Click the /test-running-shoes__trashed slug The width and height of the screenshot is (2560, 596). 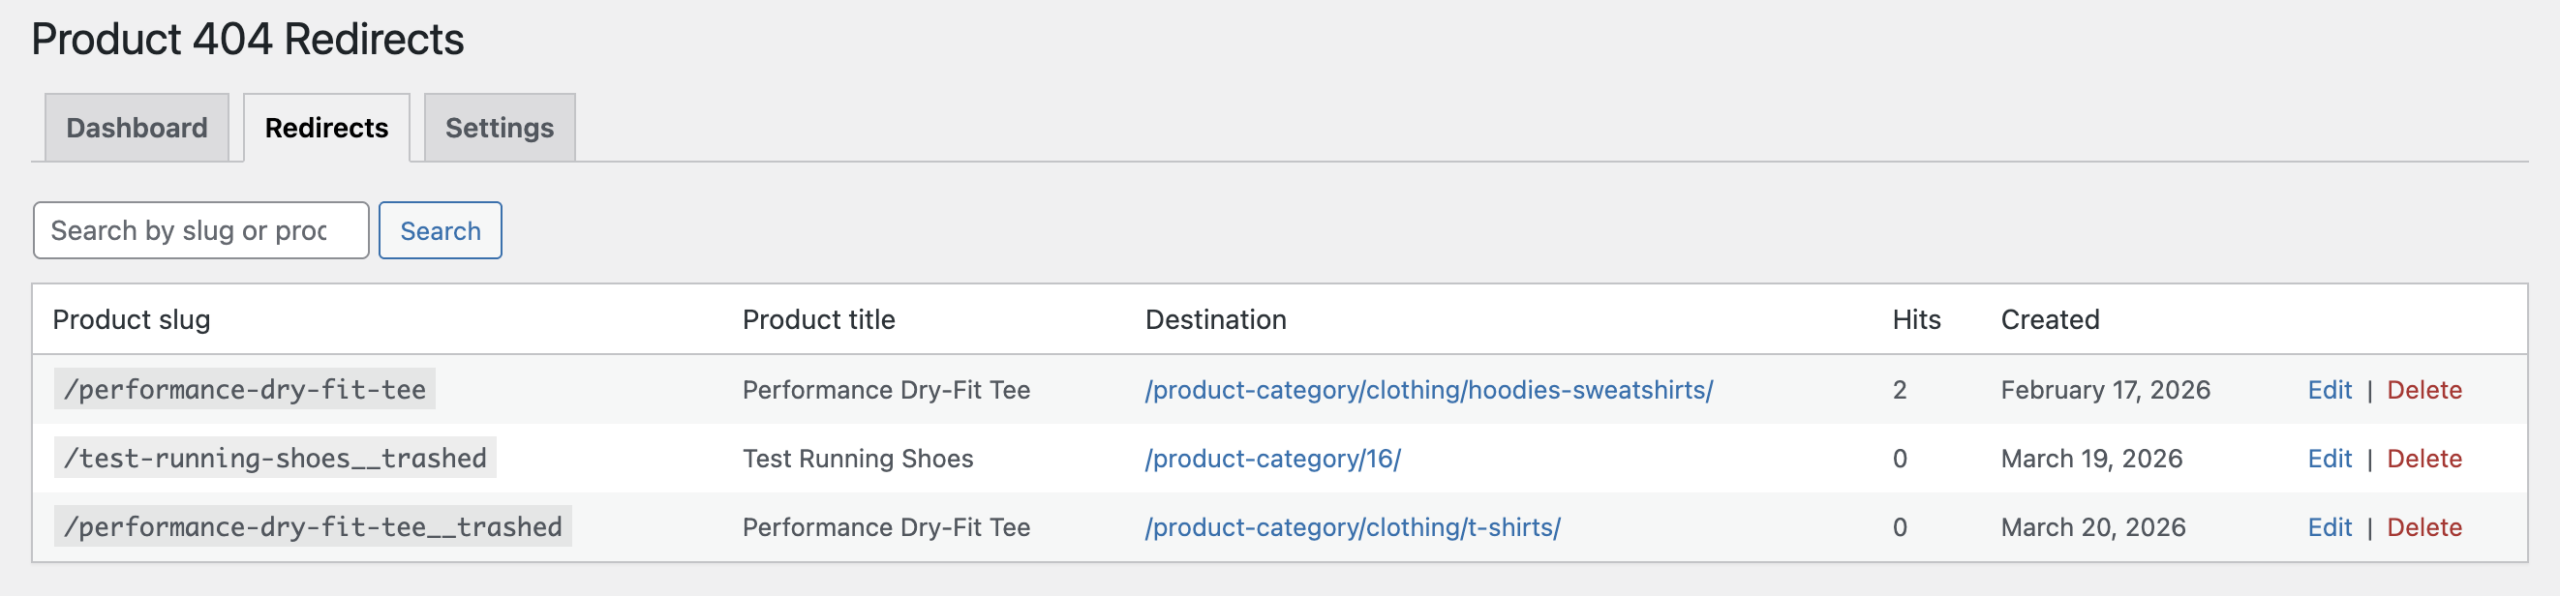[275, 458]
